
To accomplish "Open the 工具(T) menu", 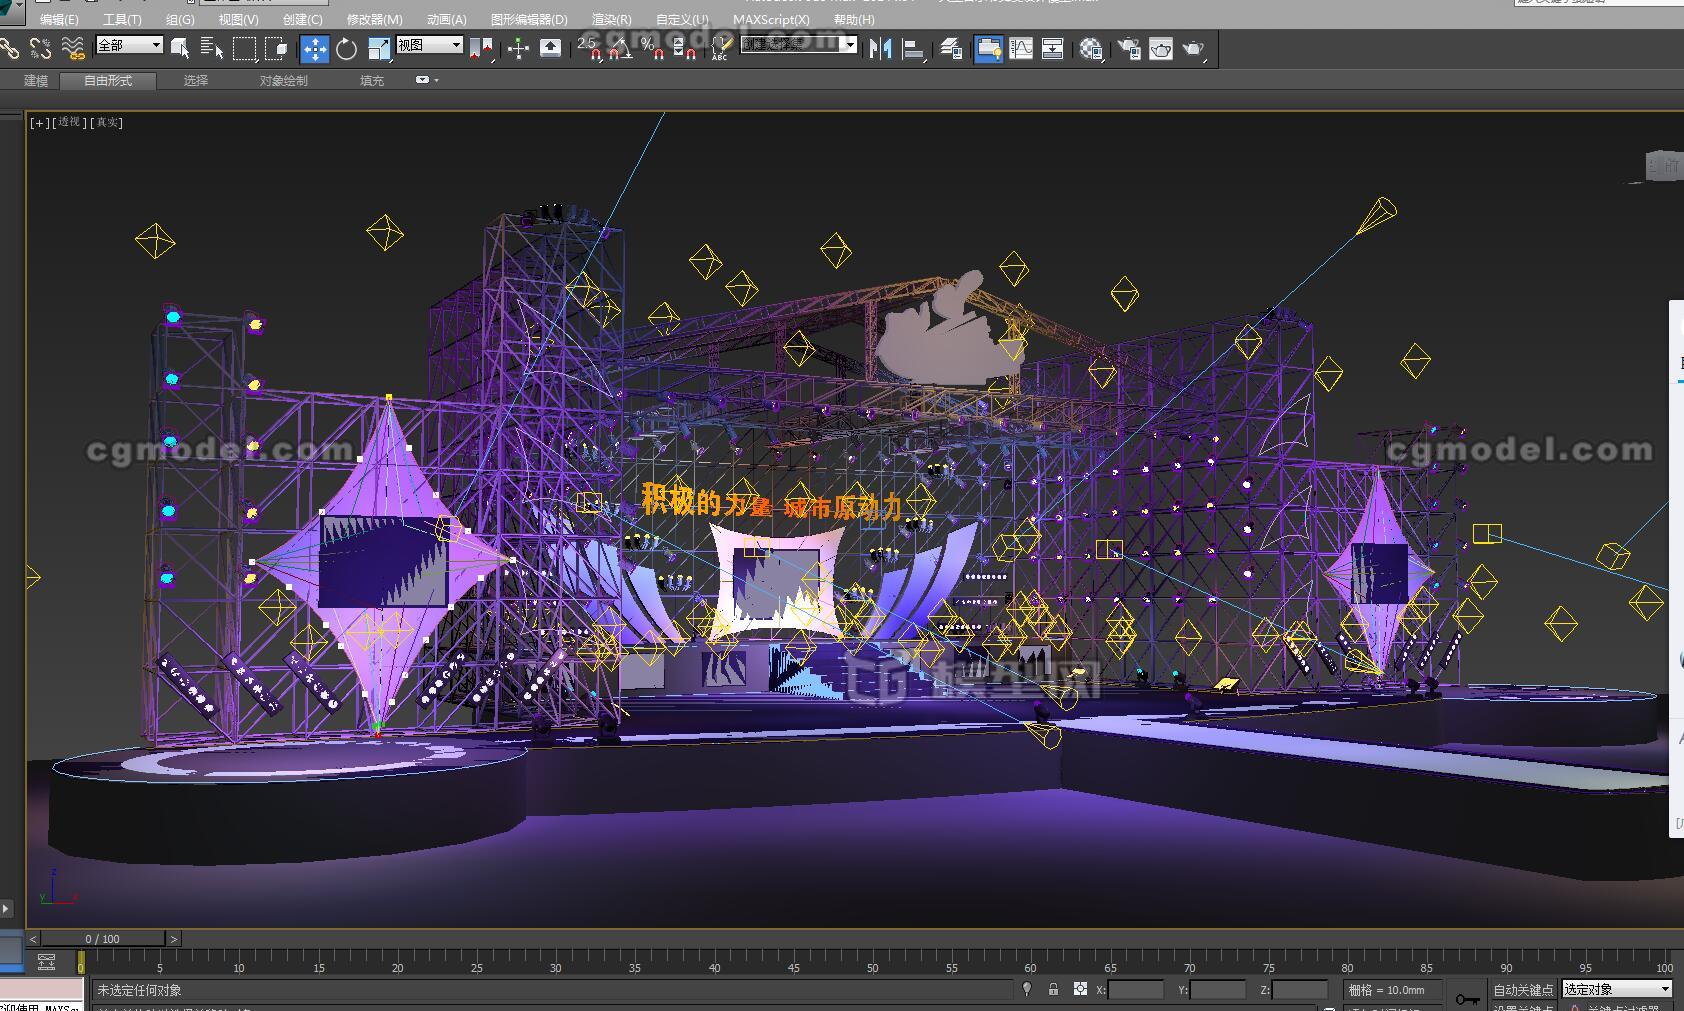I will click(122, 19).
